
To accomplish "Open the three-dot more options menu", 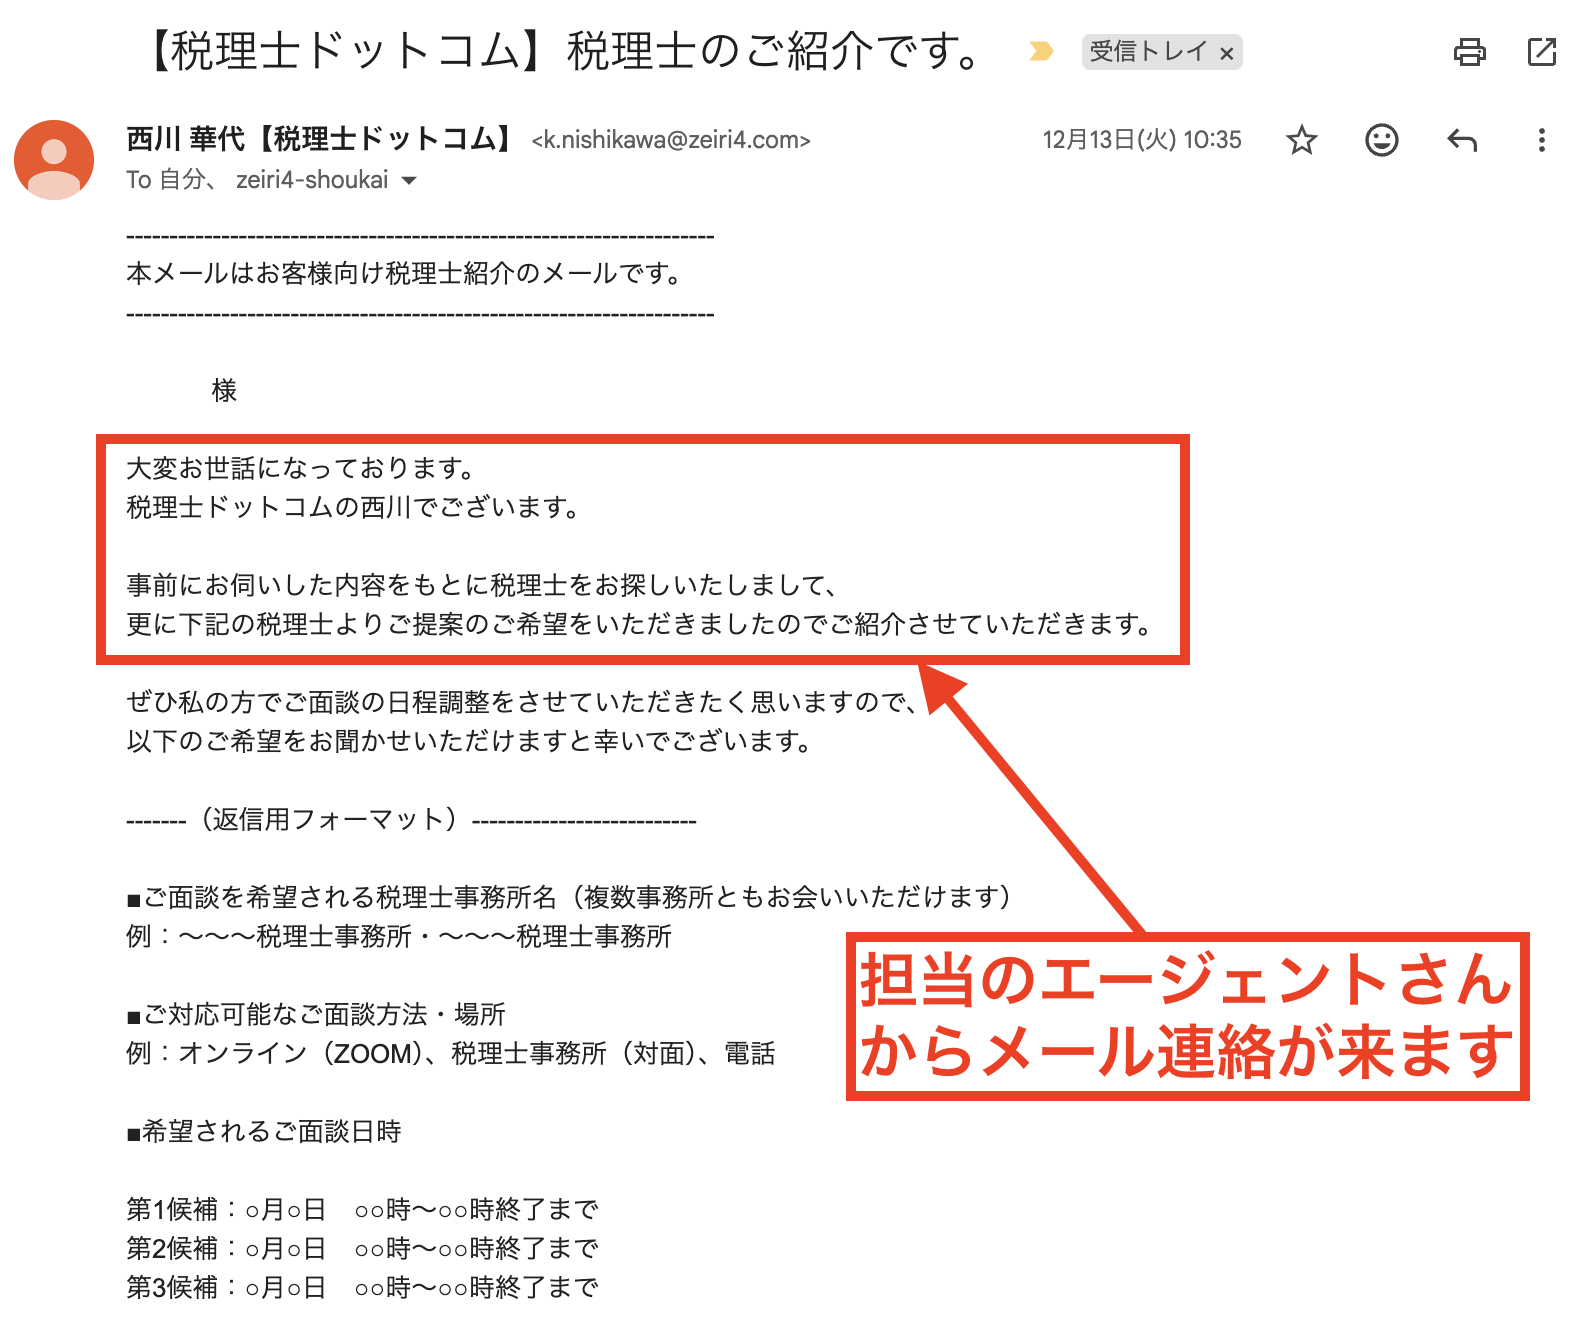I will [1541, 140].
